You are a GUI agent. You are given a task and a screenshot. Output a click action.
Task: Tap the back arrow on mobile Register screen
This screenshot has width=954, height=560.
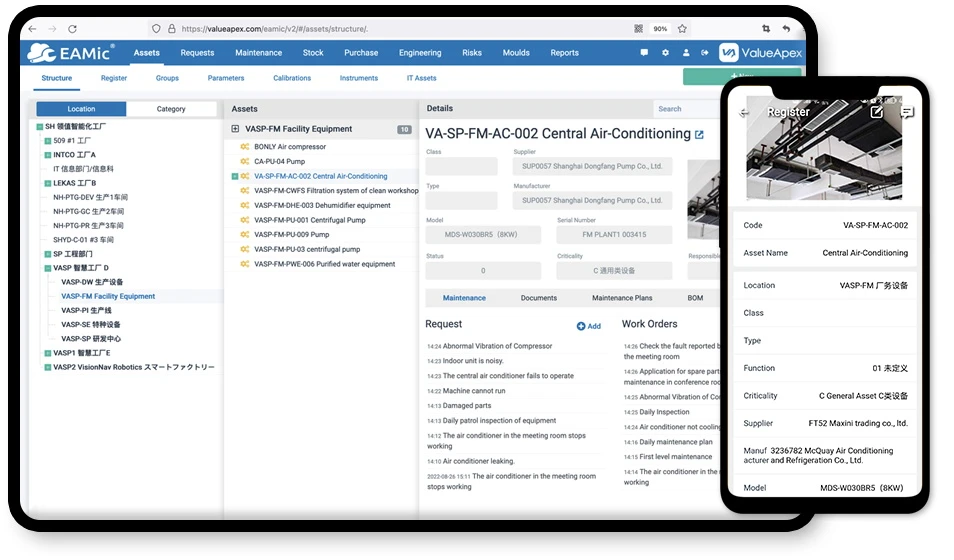tap(745, 113)
